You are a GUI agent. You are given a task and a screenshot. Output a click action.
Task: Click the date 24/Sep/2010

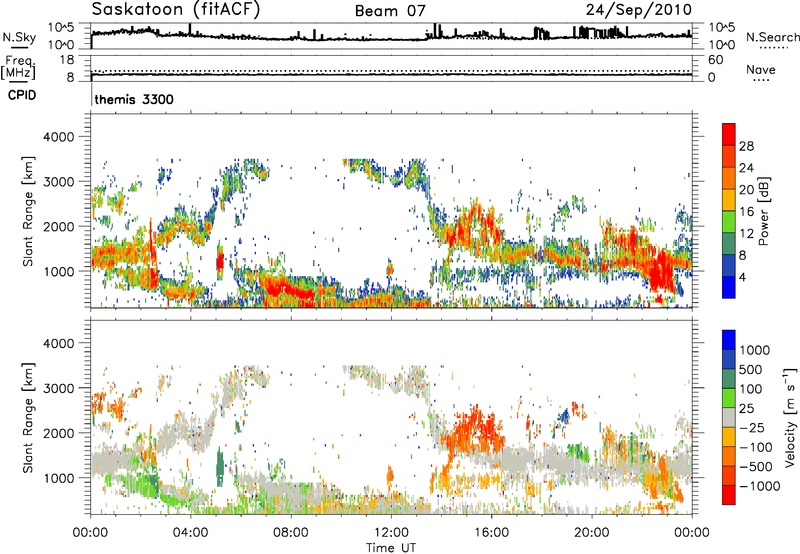[x=639, y=10]
